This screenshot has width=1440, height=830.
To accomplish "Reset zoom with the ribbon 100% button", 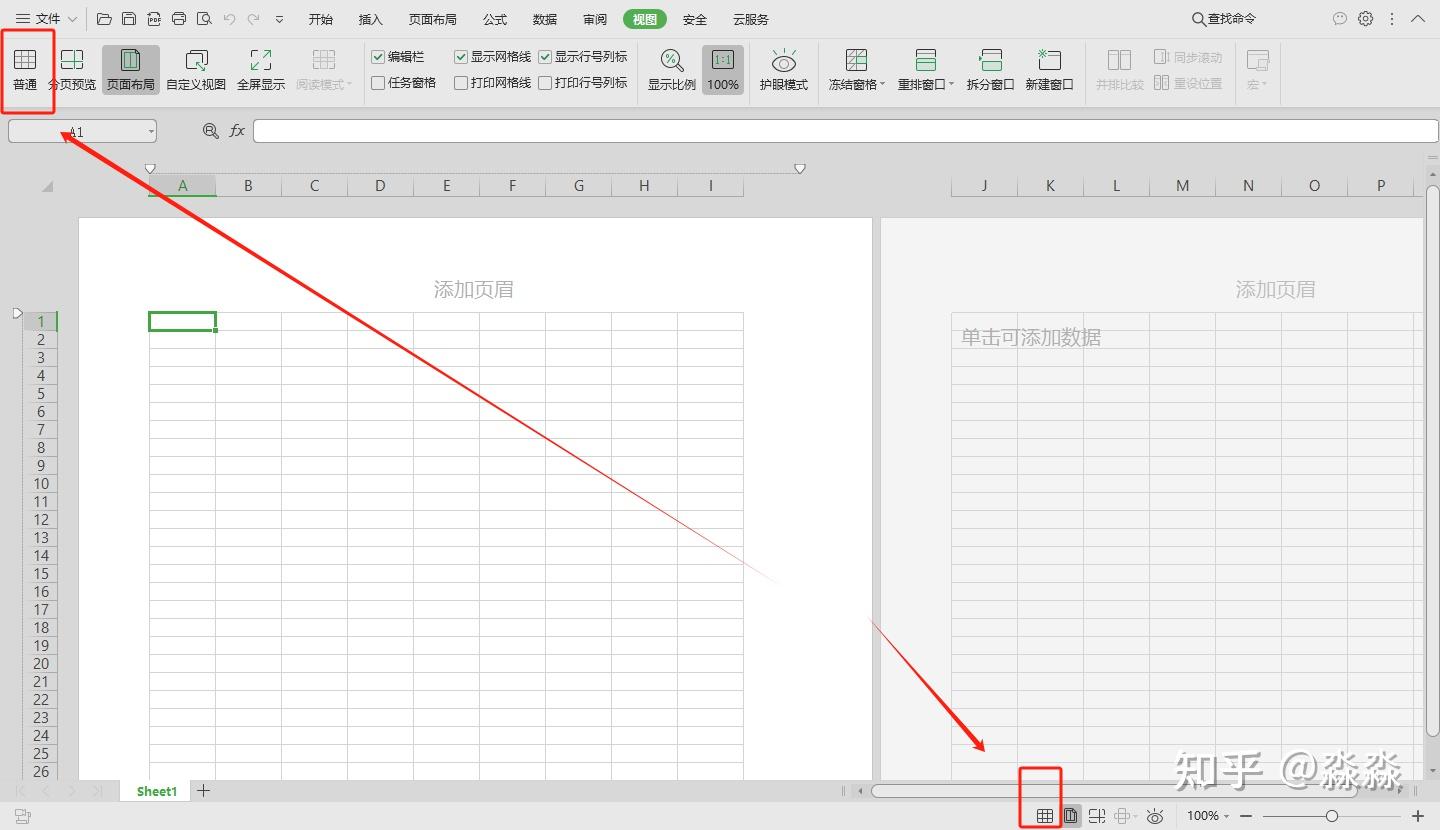I will point(723,70).
